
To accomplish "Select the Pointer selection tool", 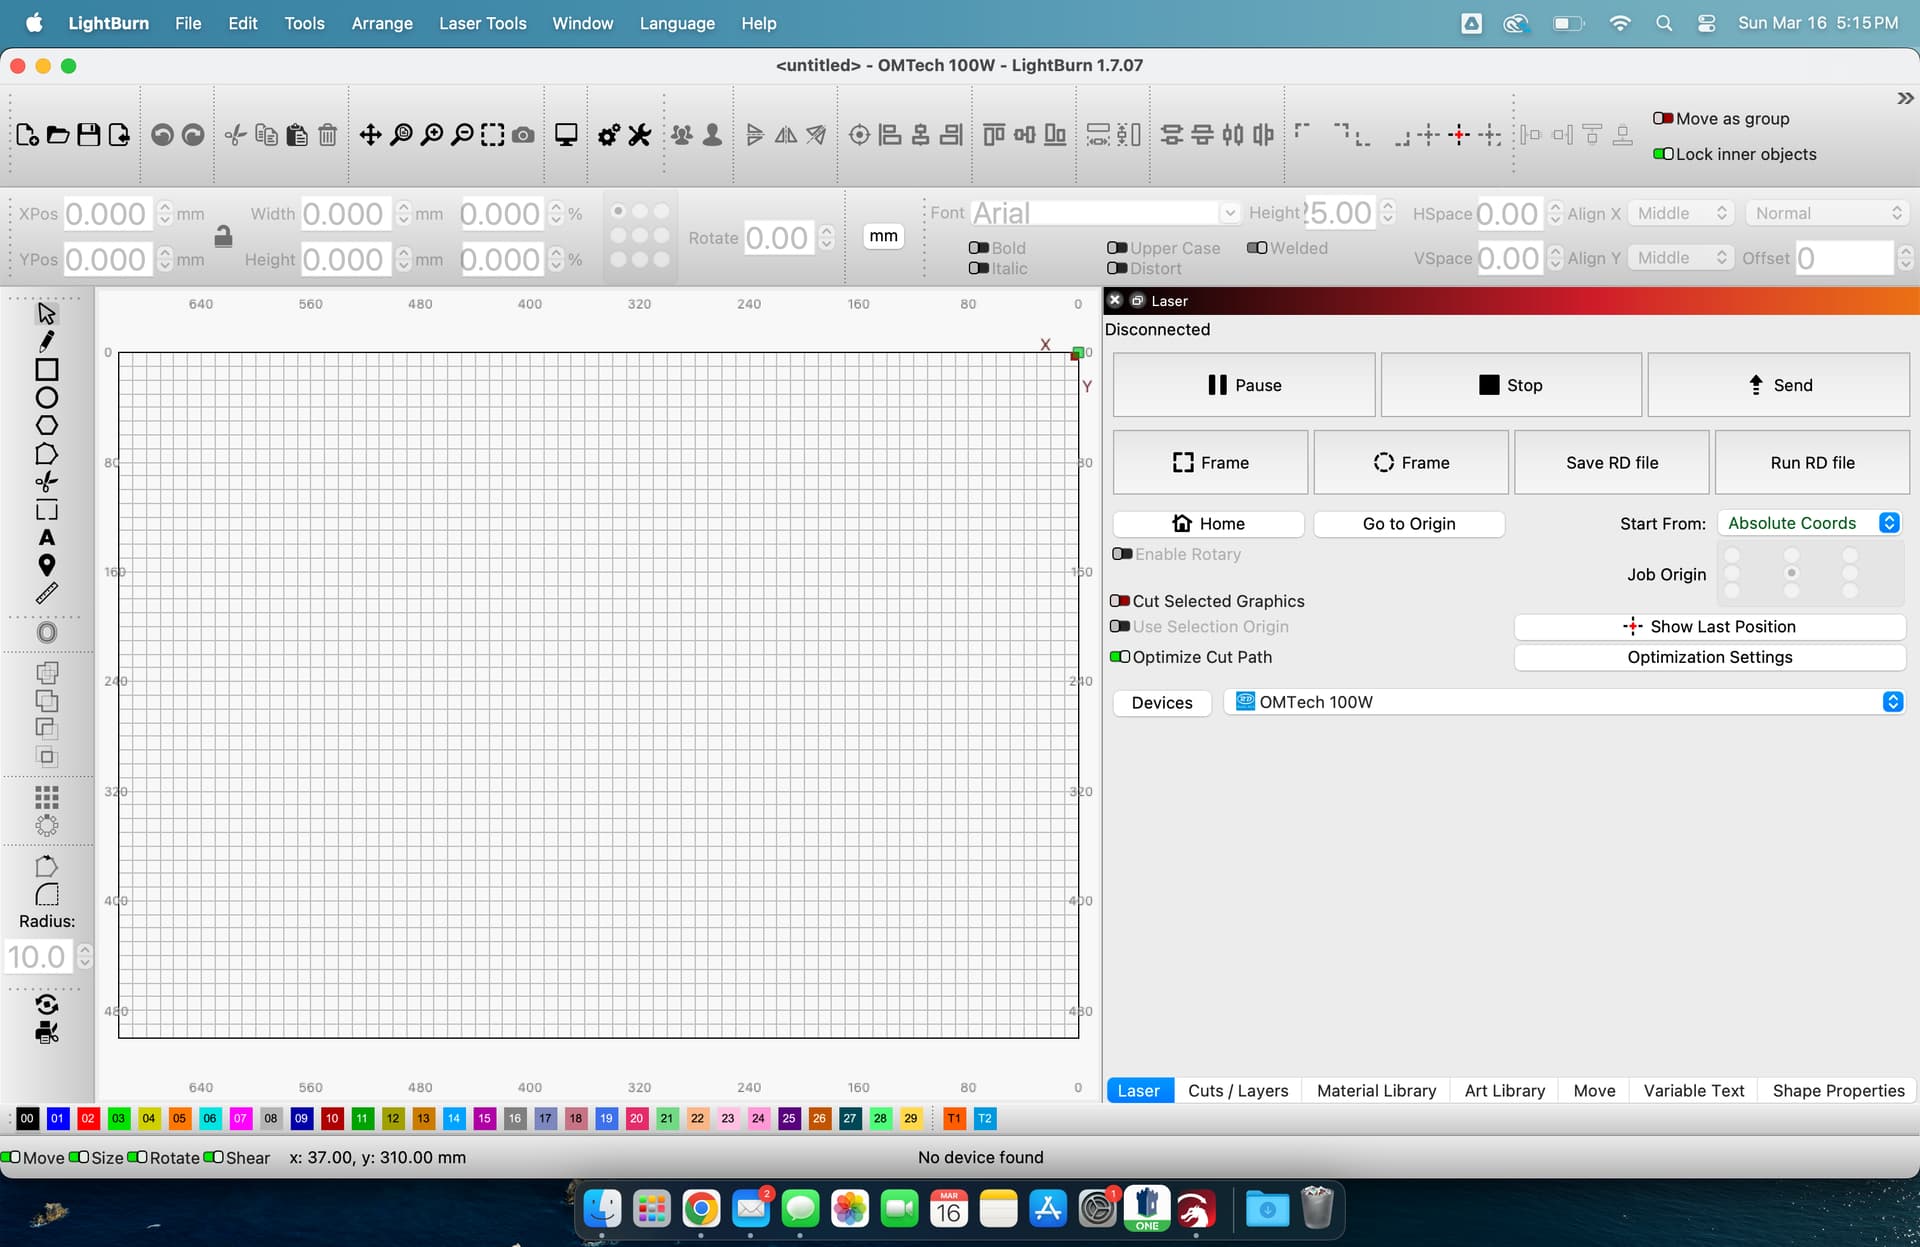I will pos(46,313).
